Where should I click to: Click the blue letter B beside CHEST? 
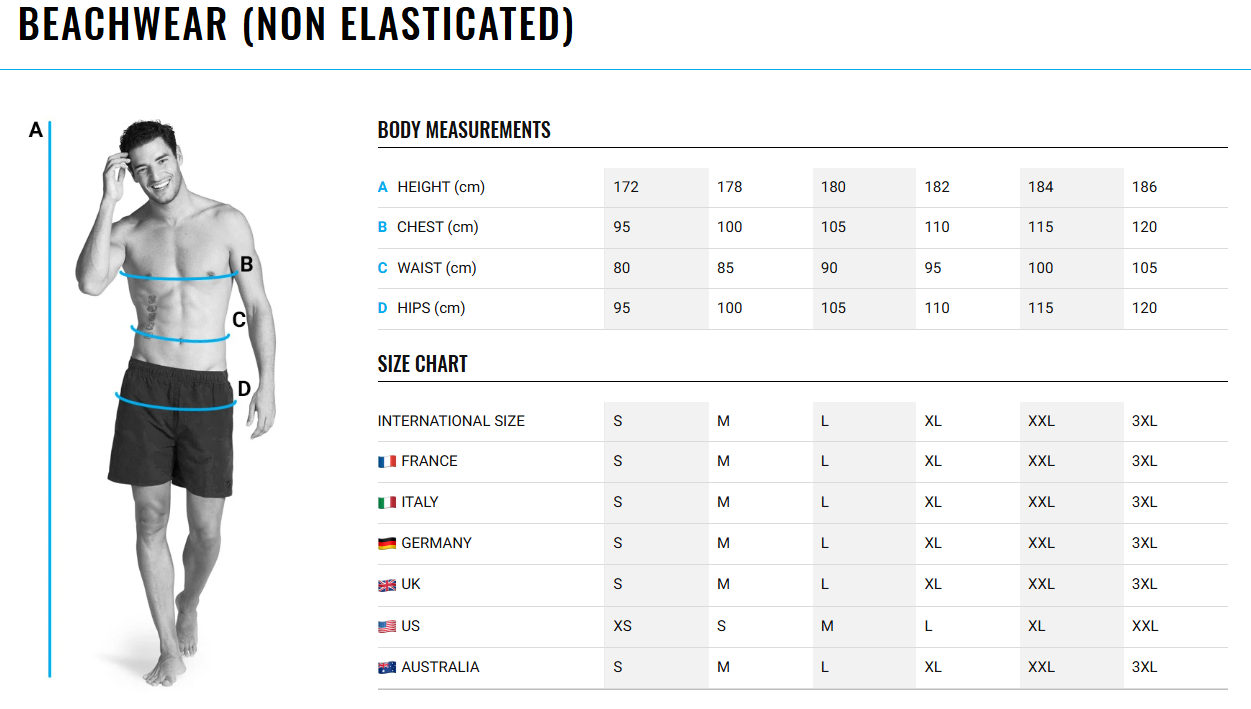[382, 227]
